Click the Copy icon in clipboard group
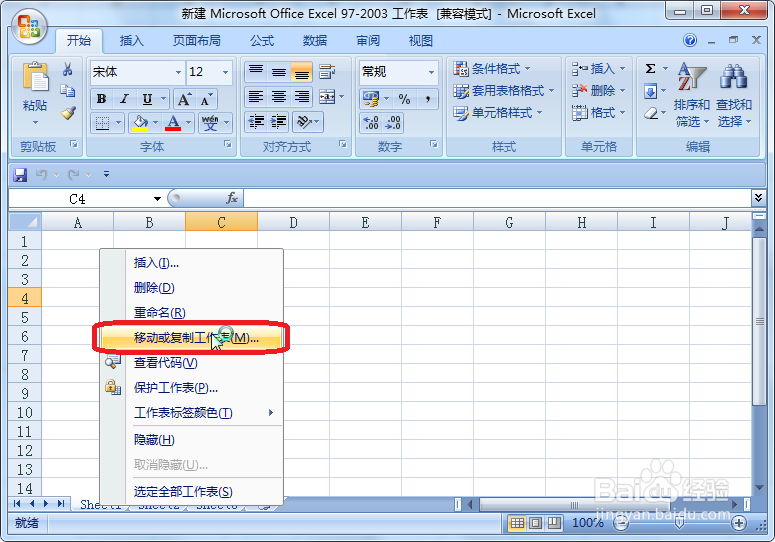 pyautogui.click(x=68, y=91)
